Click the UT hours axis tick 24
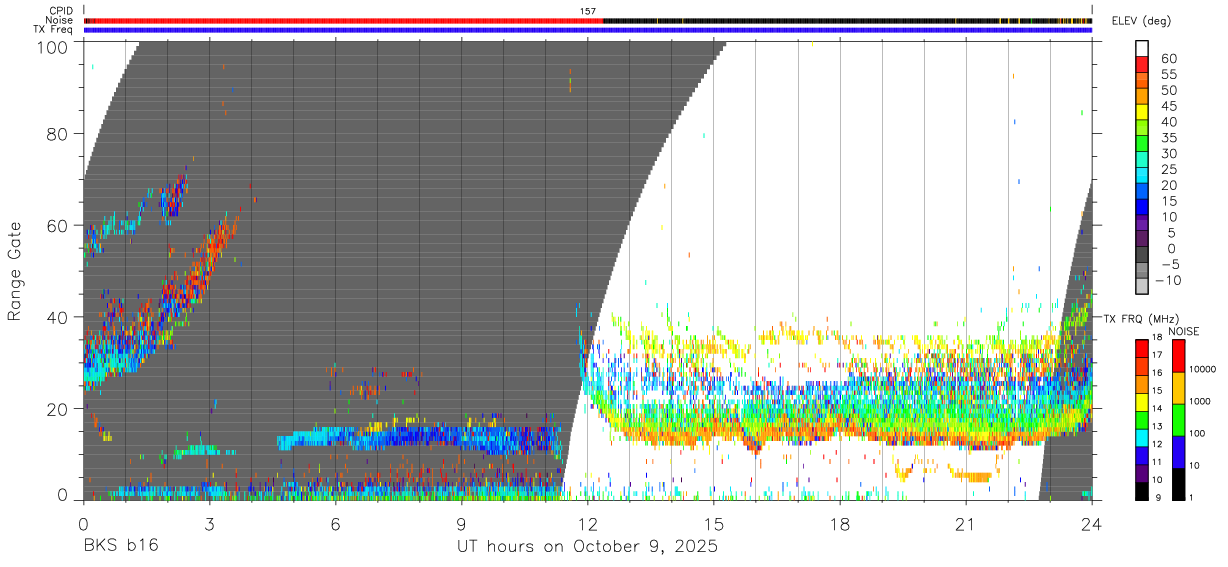This screenshot has width=1228, height=567. 1091,524
